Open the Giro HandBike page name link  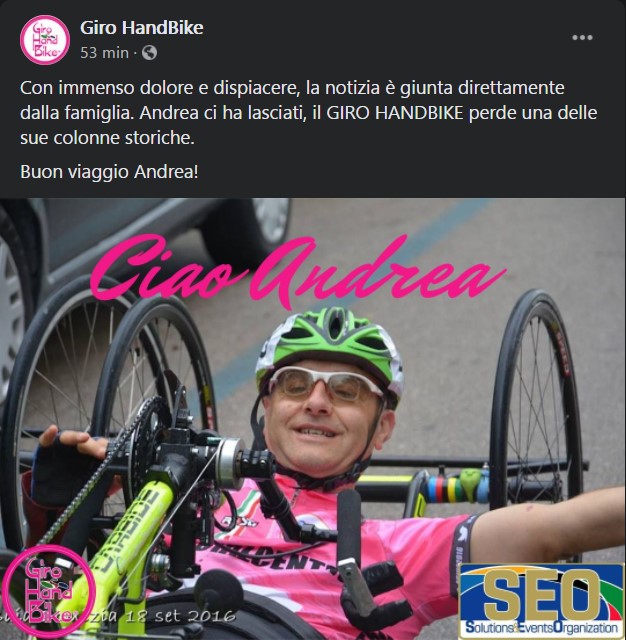(x=142, y=28)
